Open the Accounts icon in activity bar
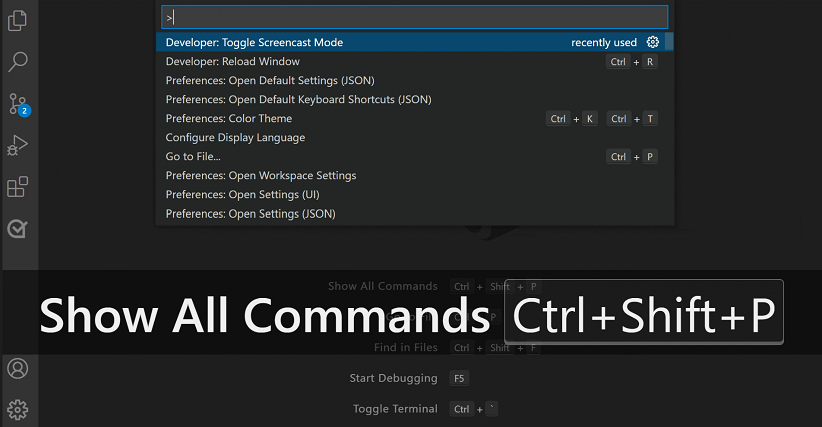 18,368
